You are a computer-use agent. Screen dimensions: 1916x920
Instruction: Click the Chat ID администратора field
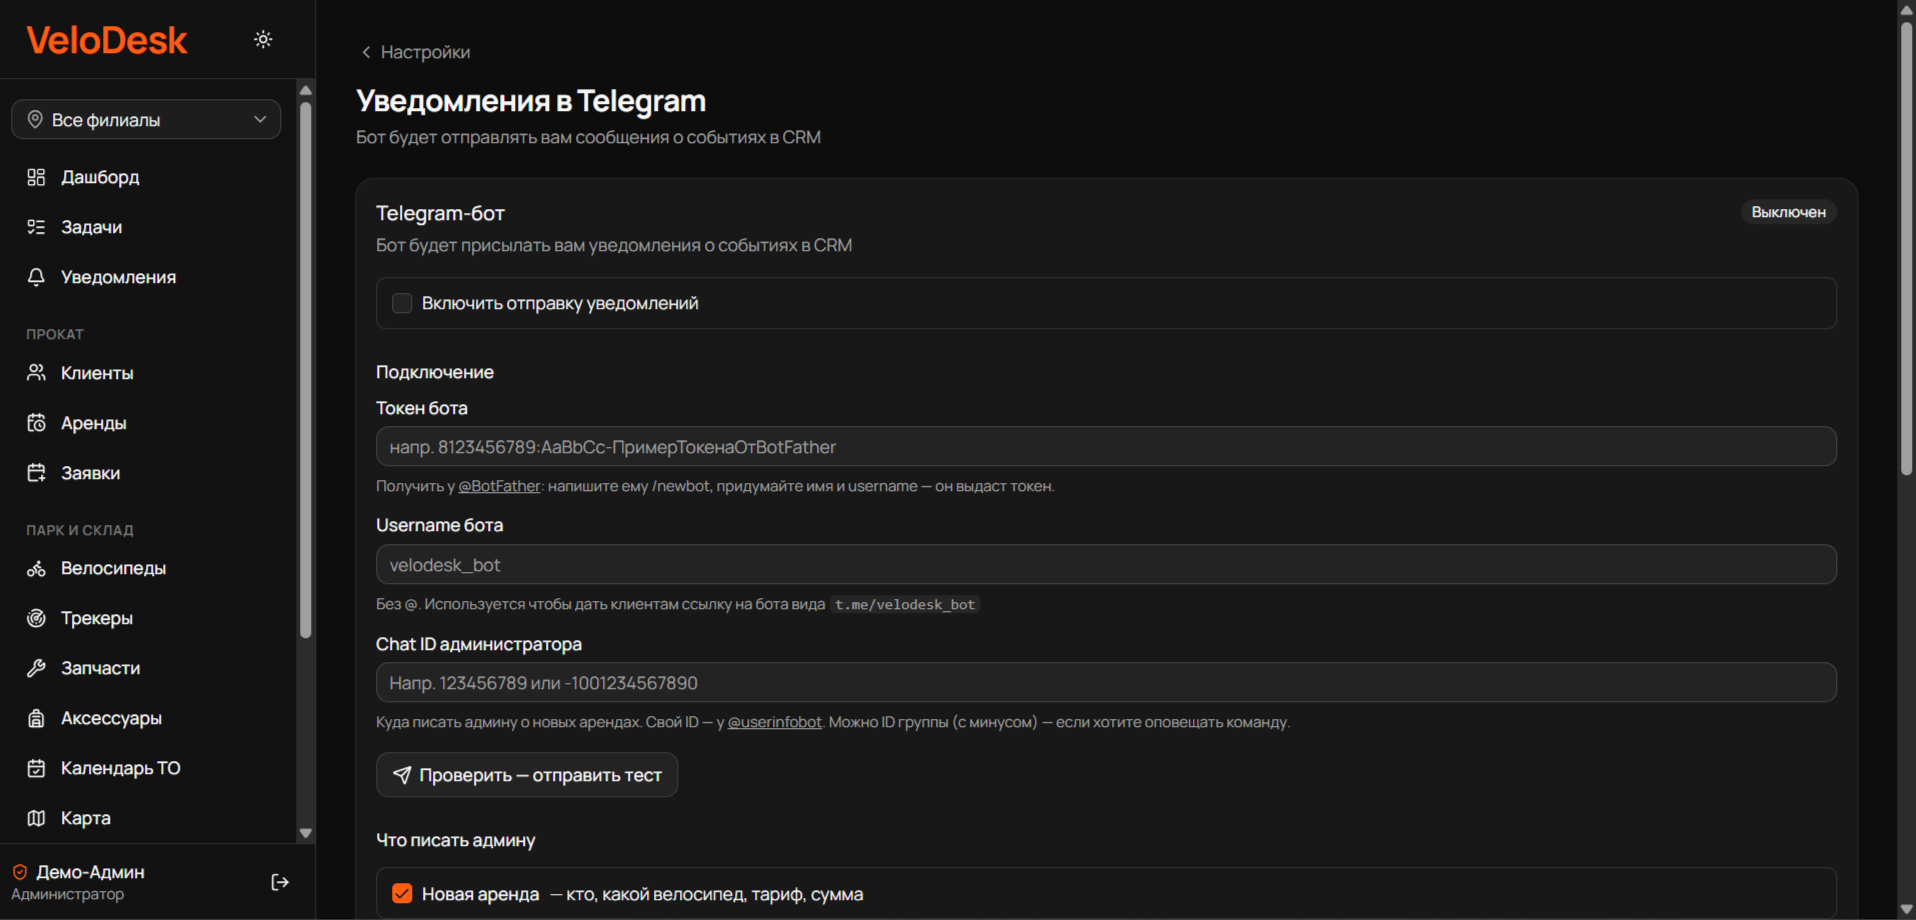(x=1106, y=683)
